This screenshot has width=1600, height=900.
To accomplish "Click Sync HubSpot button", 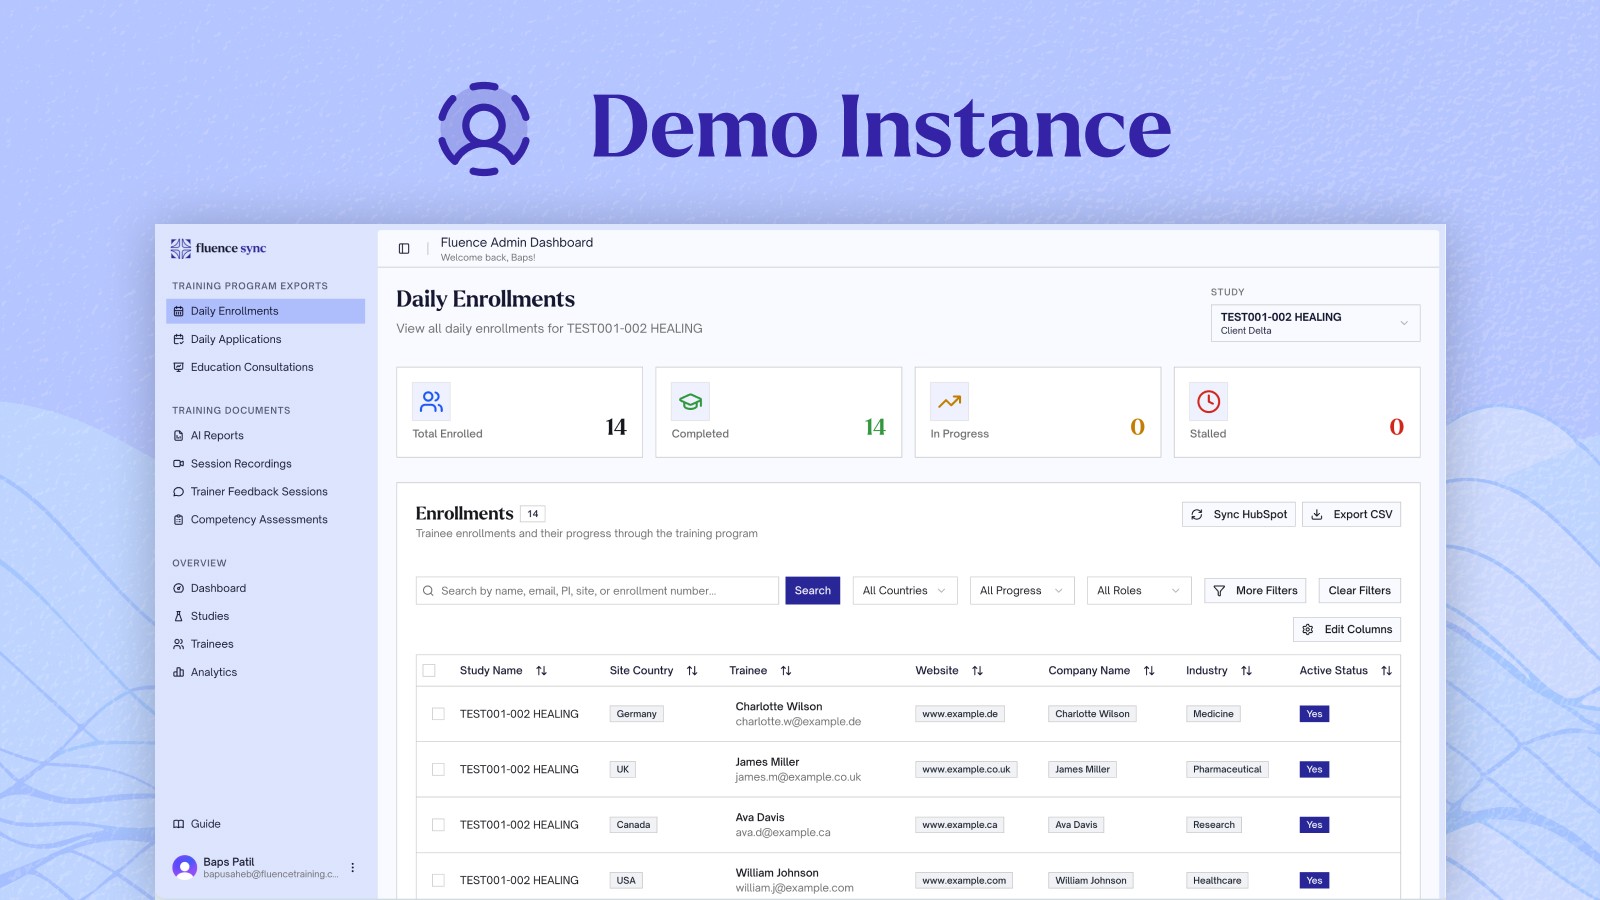I will (x=1239, y=514).
